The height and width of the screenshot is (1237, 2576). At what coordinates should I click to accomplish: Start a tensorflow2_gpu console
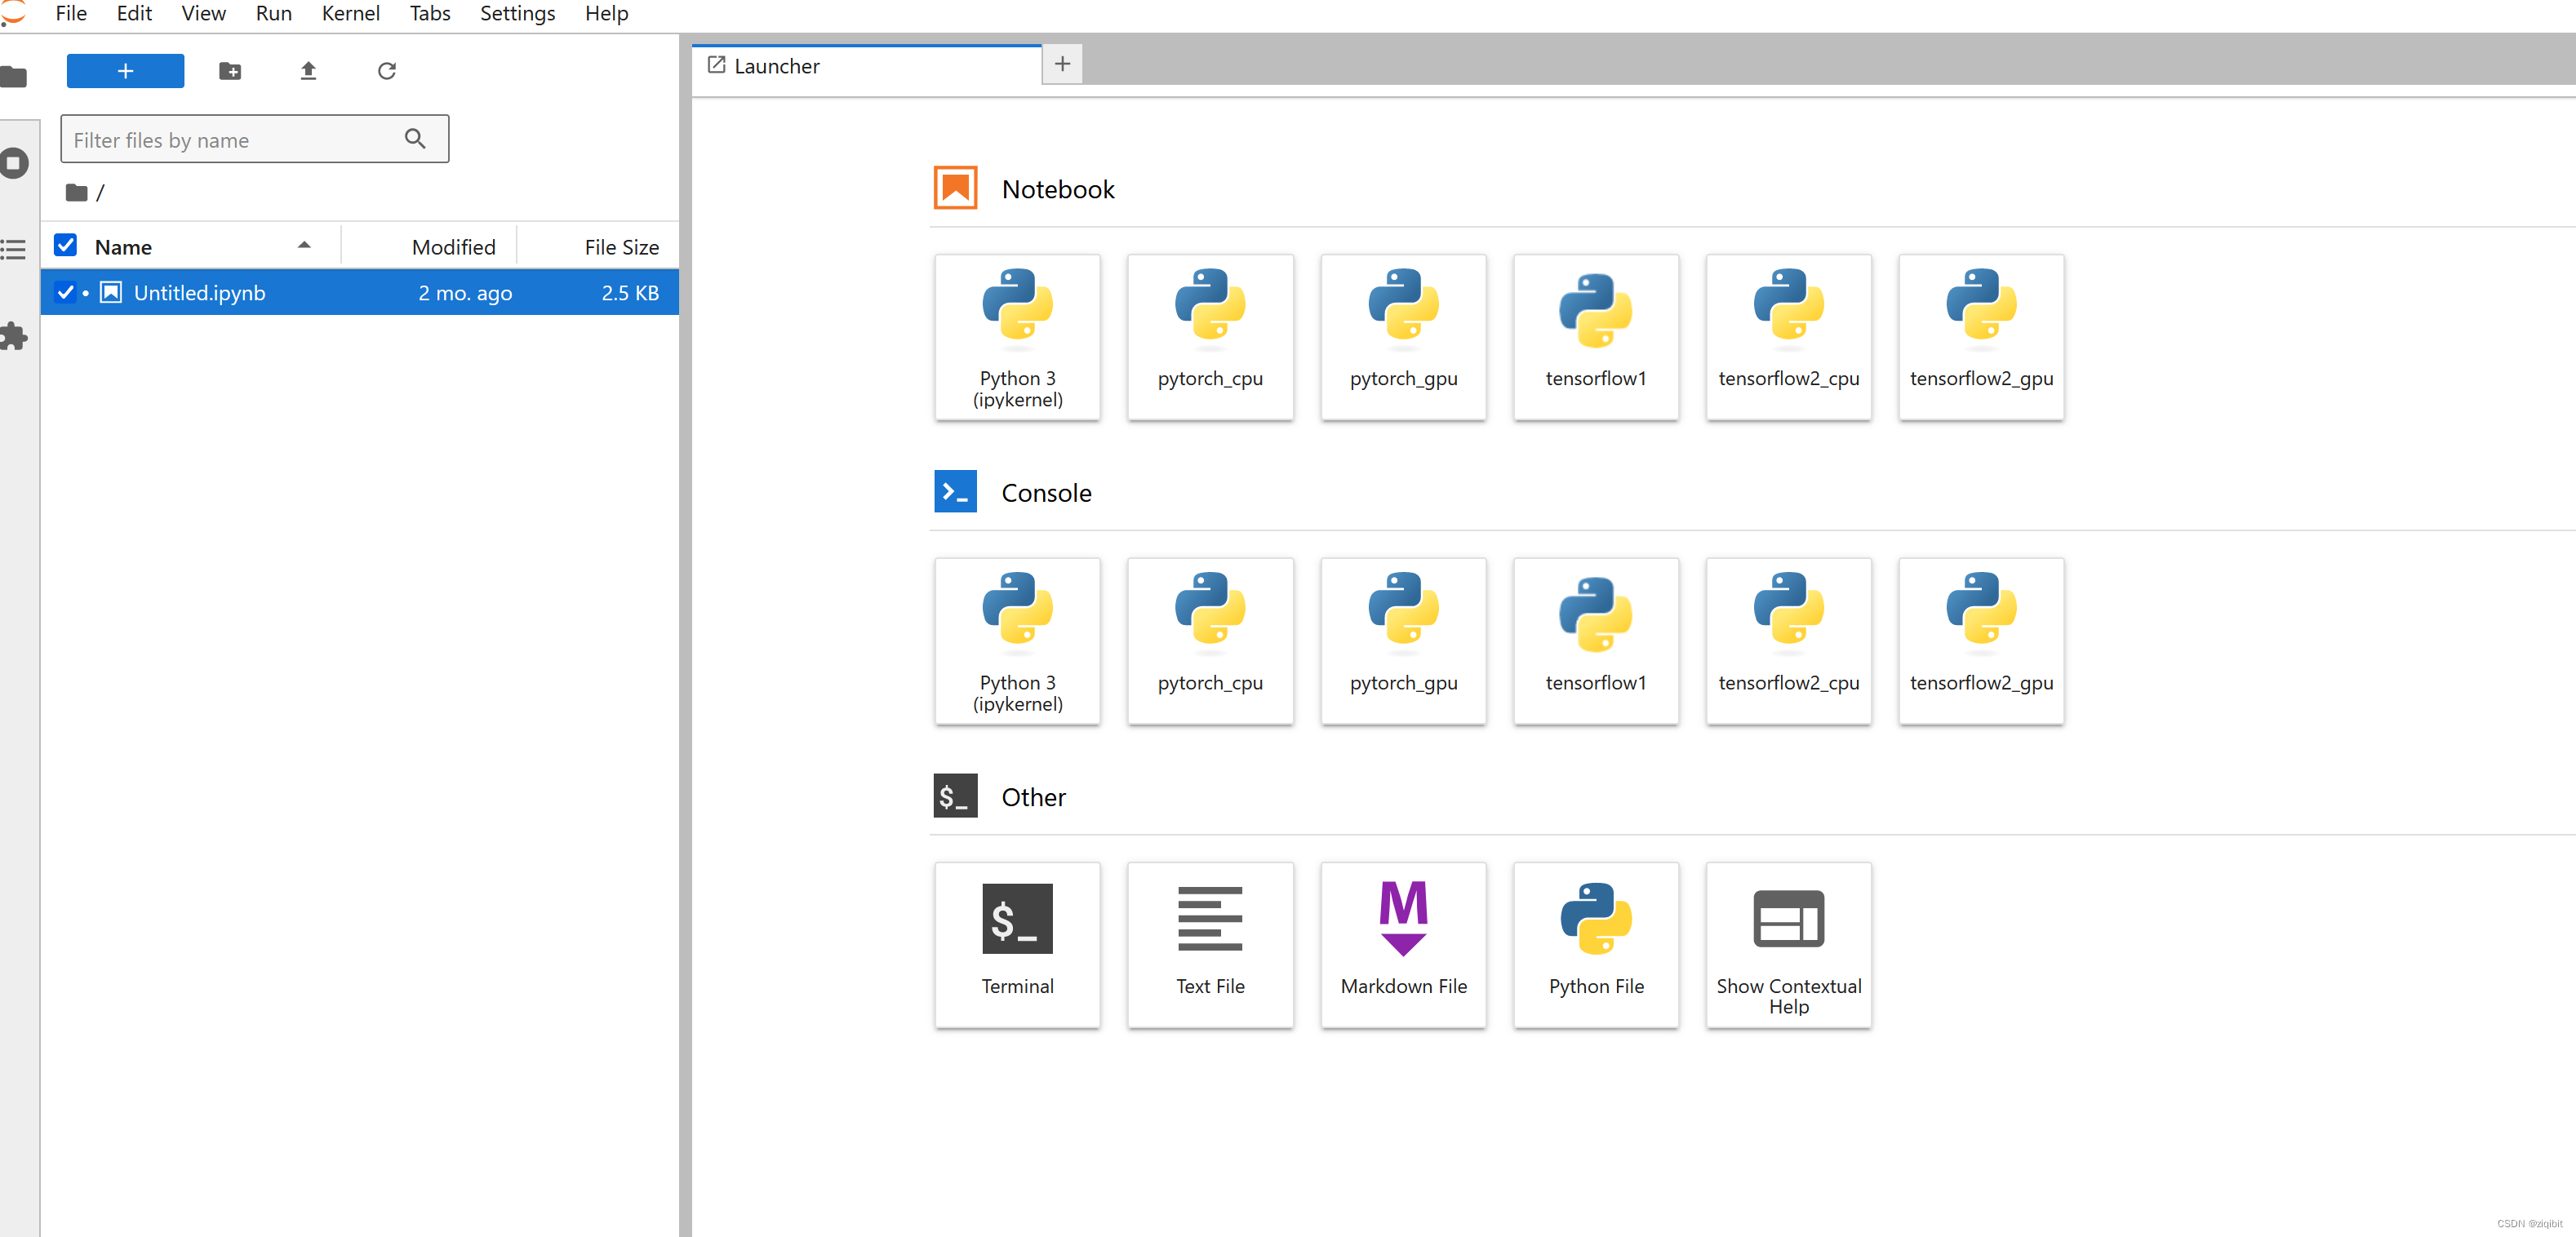pos(1981,641)
